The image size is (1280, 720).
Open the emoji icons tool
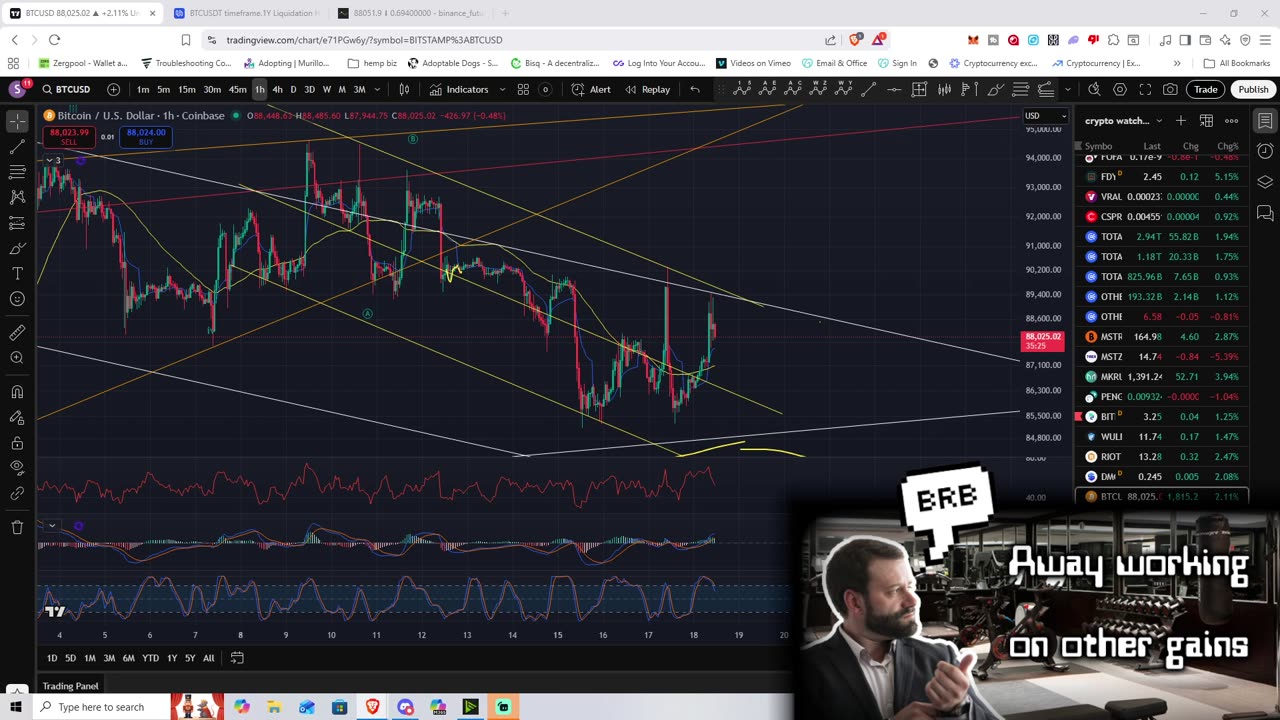17,298
